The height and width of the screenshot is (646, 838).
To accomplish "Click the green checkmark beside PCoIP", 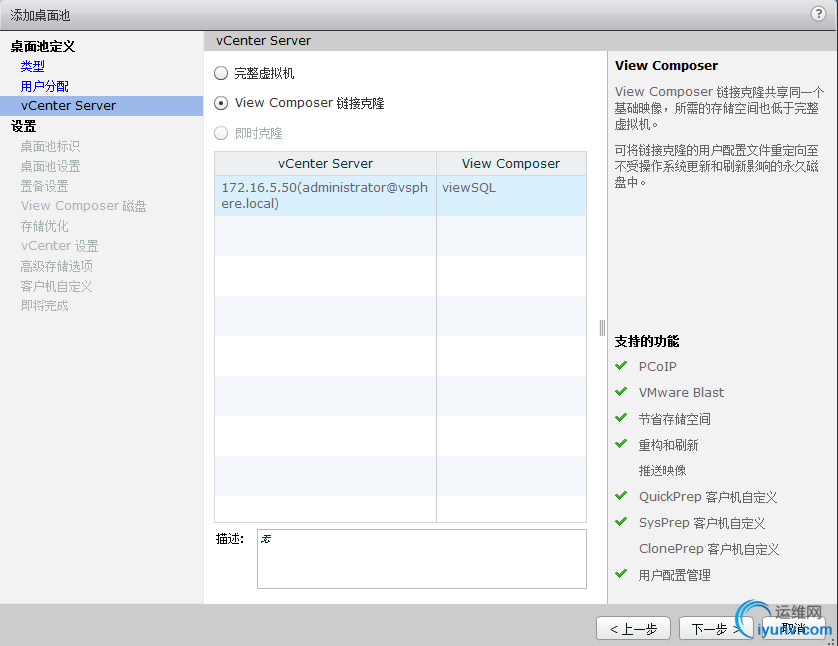I will [621, 365].
